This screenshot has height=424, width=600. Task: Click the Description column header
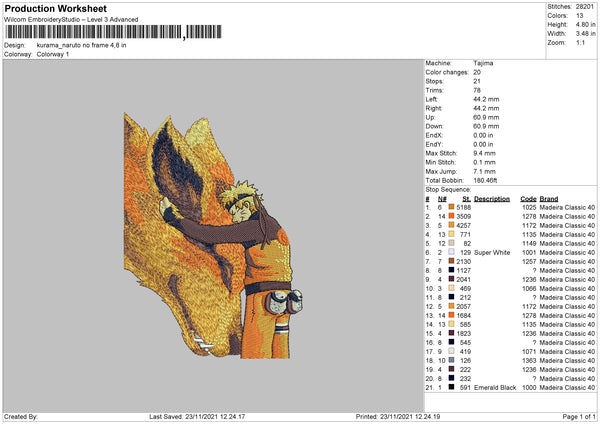492,199
